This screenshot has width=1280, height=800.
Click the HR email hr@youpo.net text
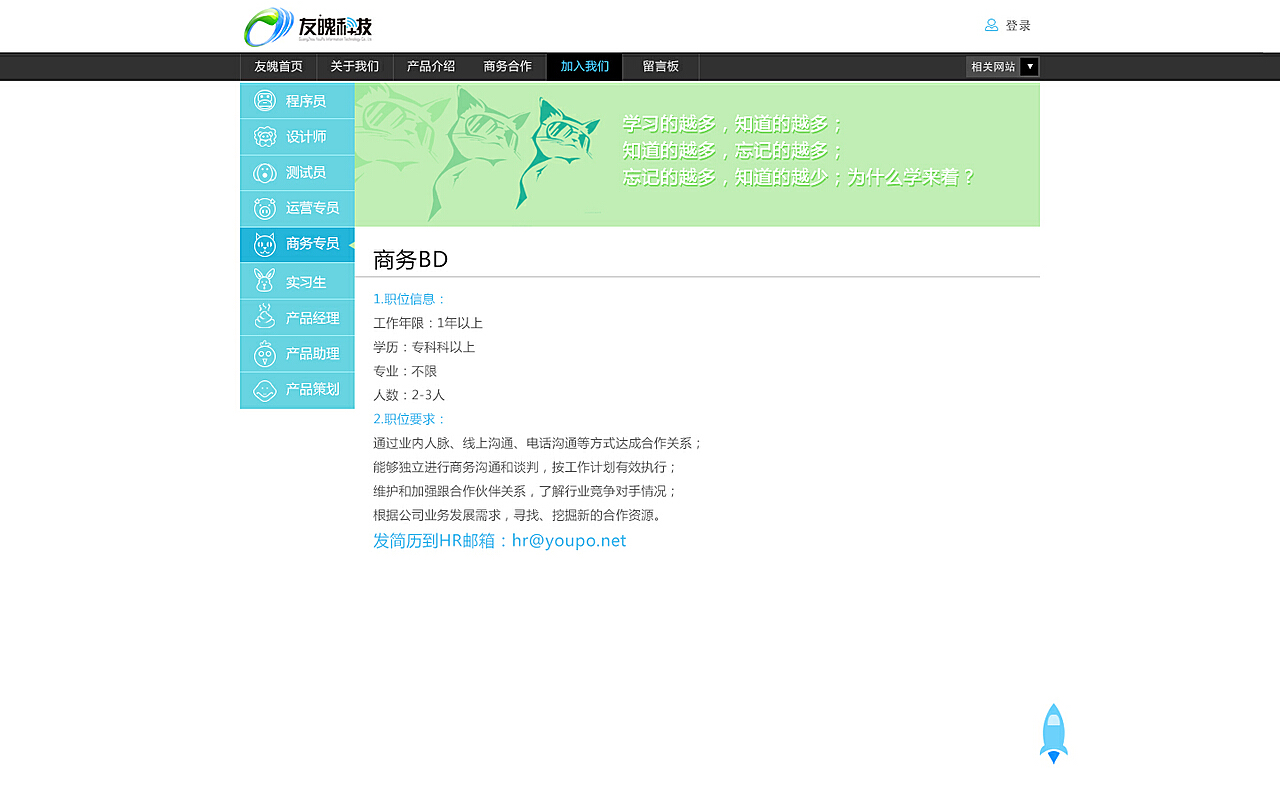point(569,541)
